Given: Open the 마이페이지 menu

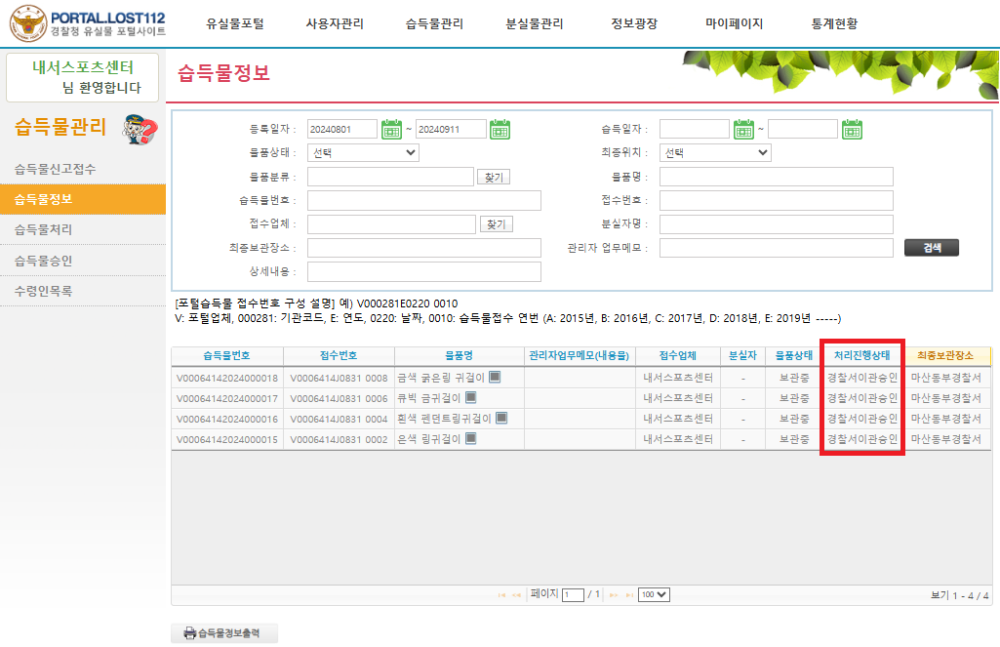Looking at the screenshot, I should coord(734,24).
